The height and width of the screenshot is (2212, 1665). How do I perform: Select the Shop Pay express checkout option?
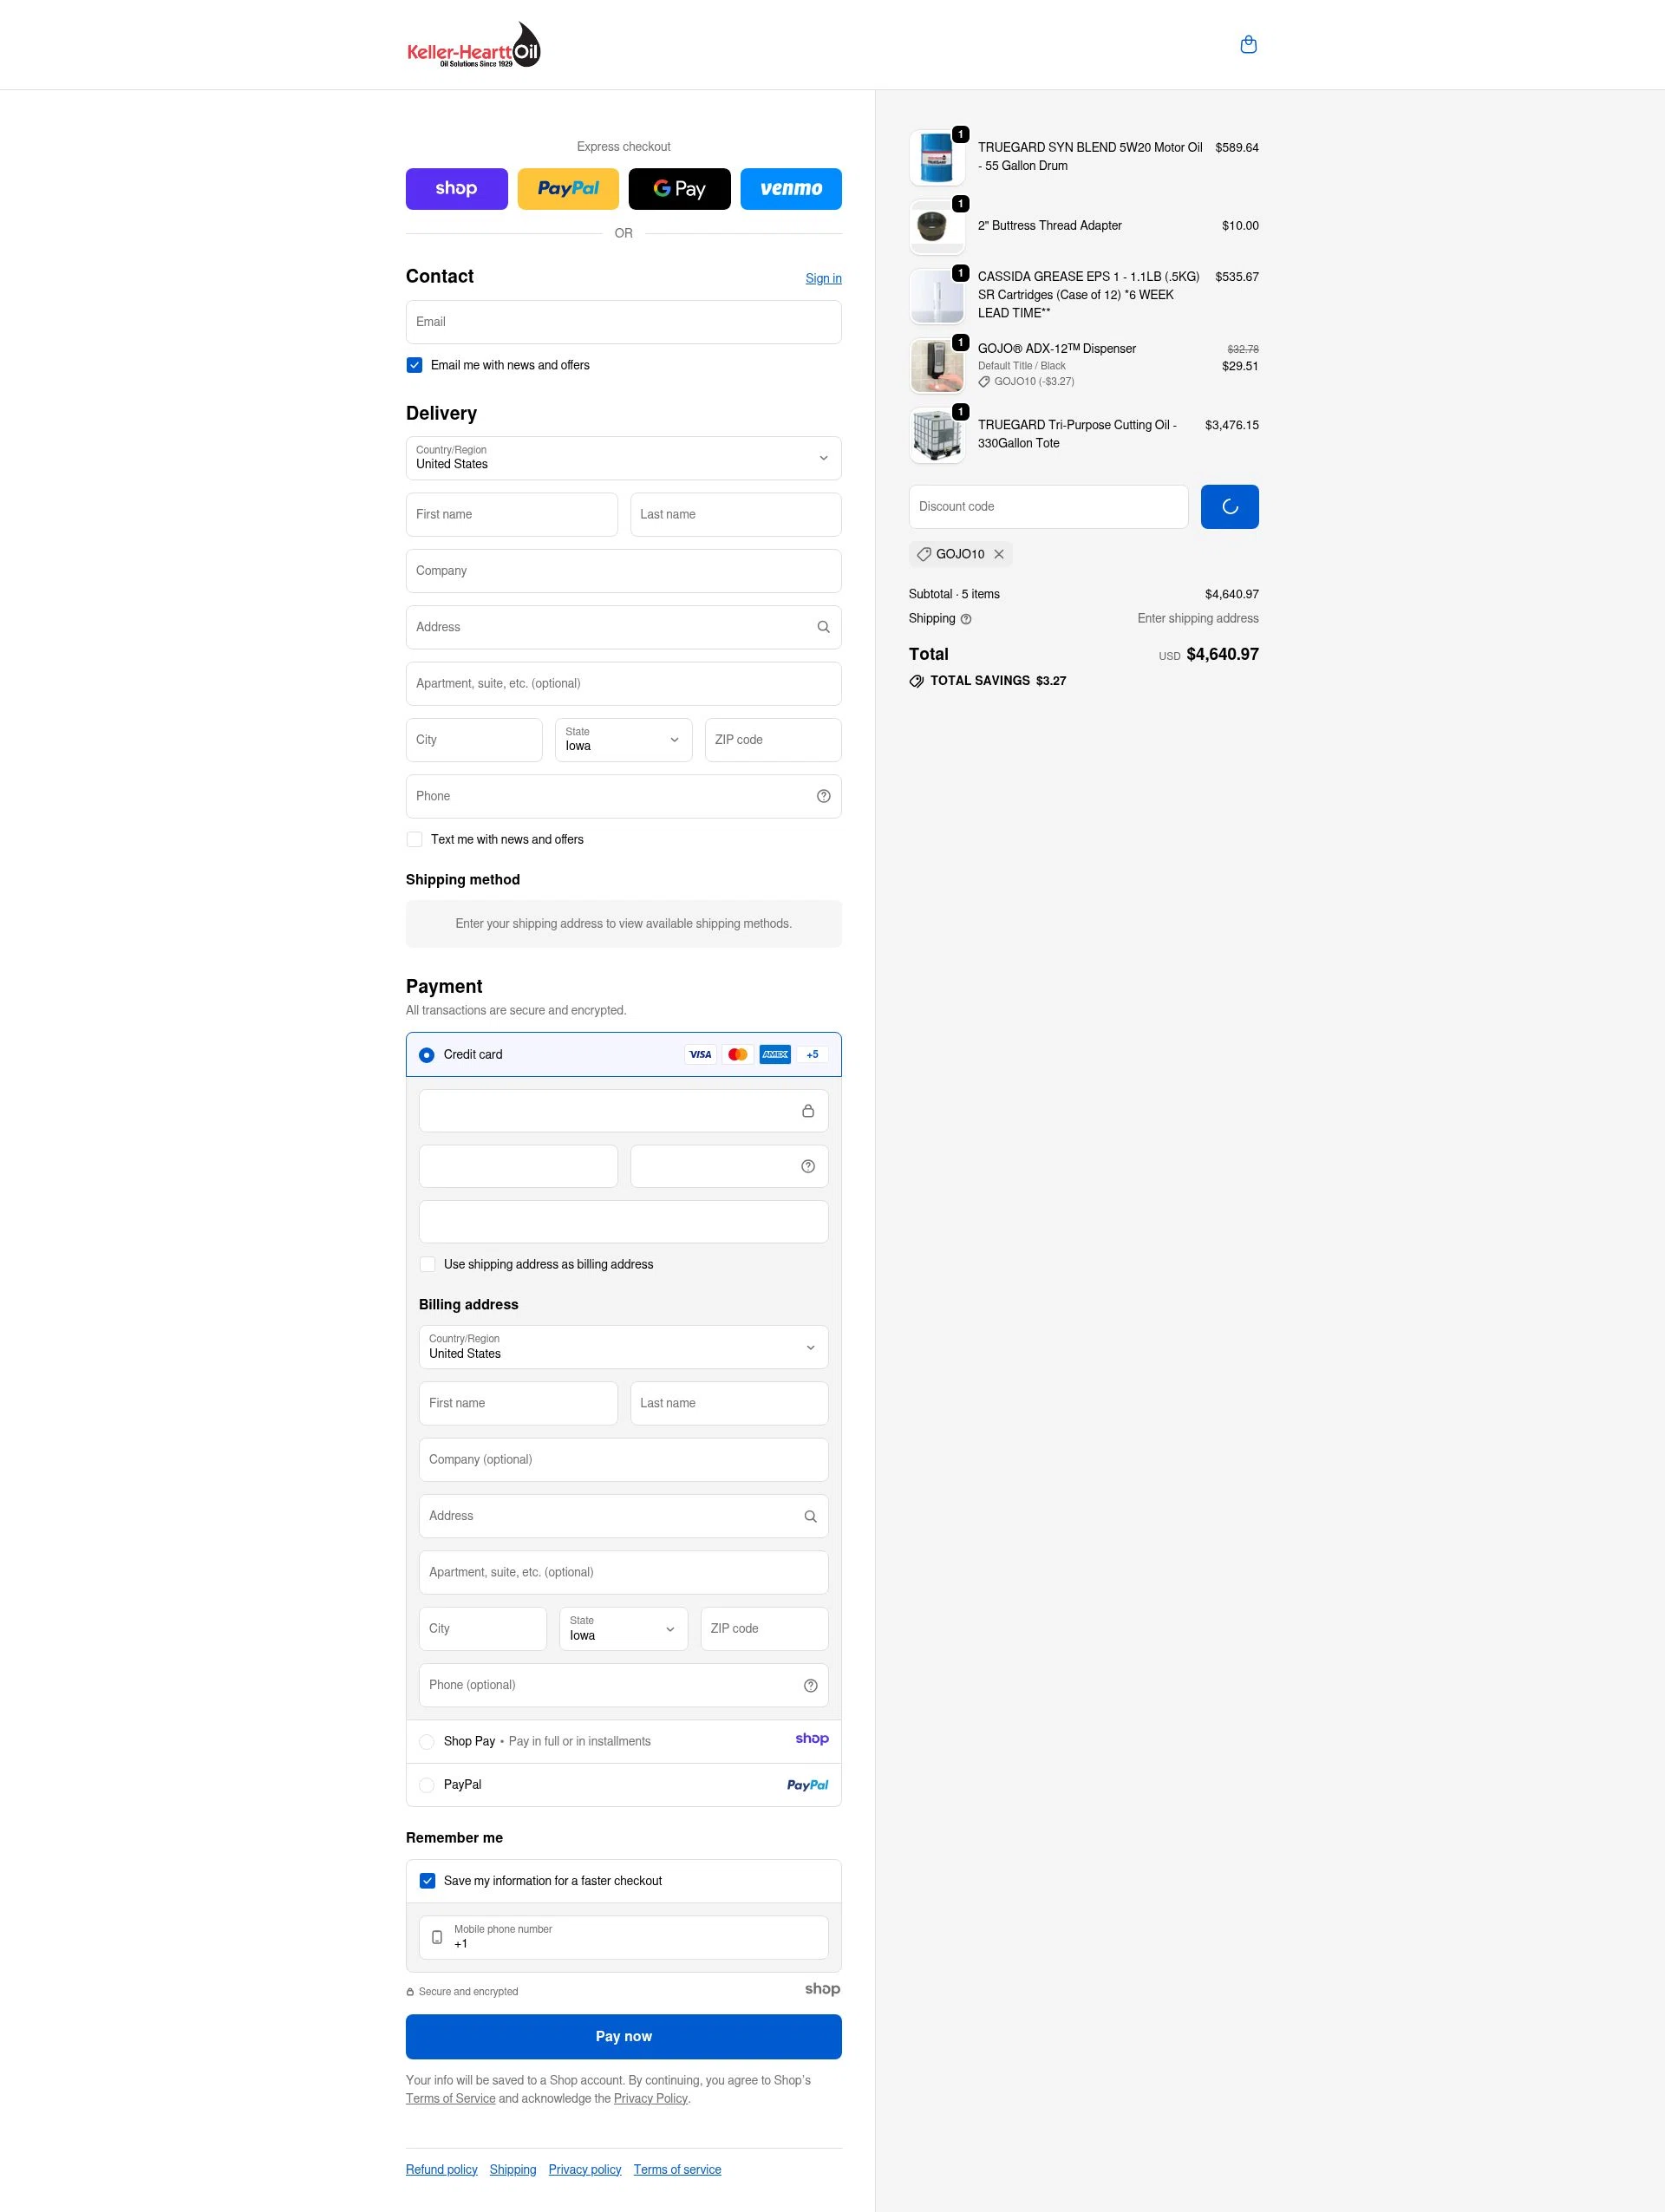coord(456,188)
